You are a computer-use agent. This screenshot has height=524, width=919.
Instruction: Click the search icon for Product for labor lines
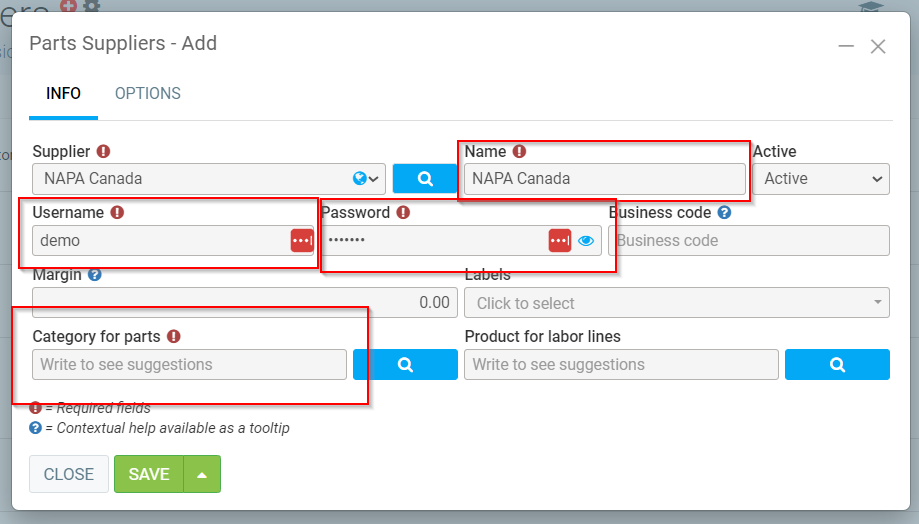[837, 365]
